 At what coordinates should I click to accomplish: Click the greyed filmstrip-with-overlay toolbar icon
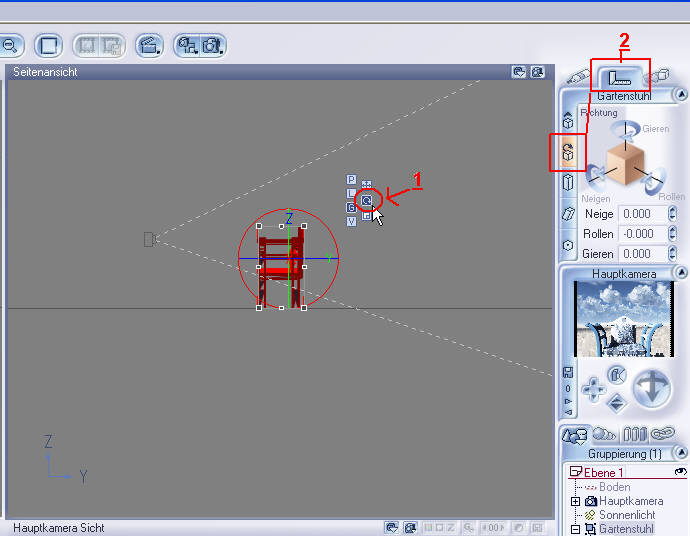pos(112,45)
